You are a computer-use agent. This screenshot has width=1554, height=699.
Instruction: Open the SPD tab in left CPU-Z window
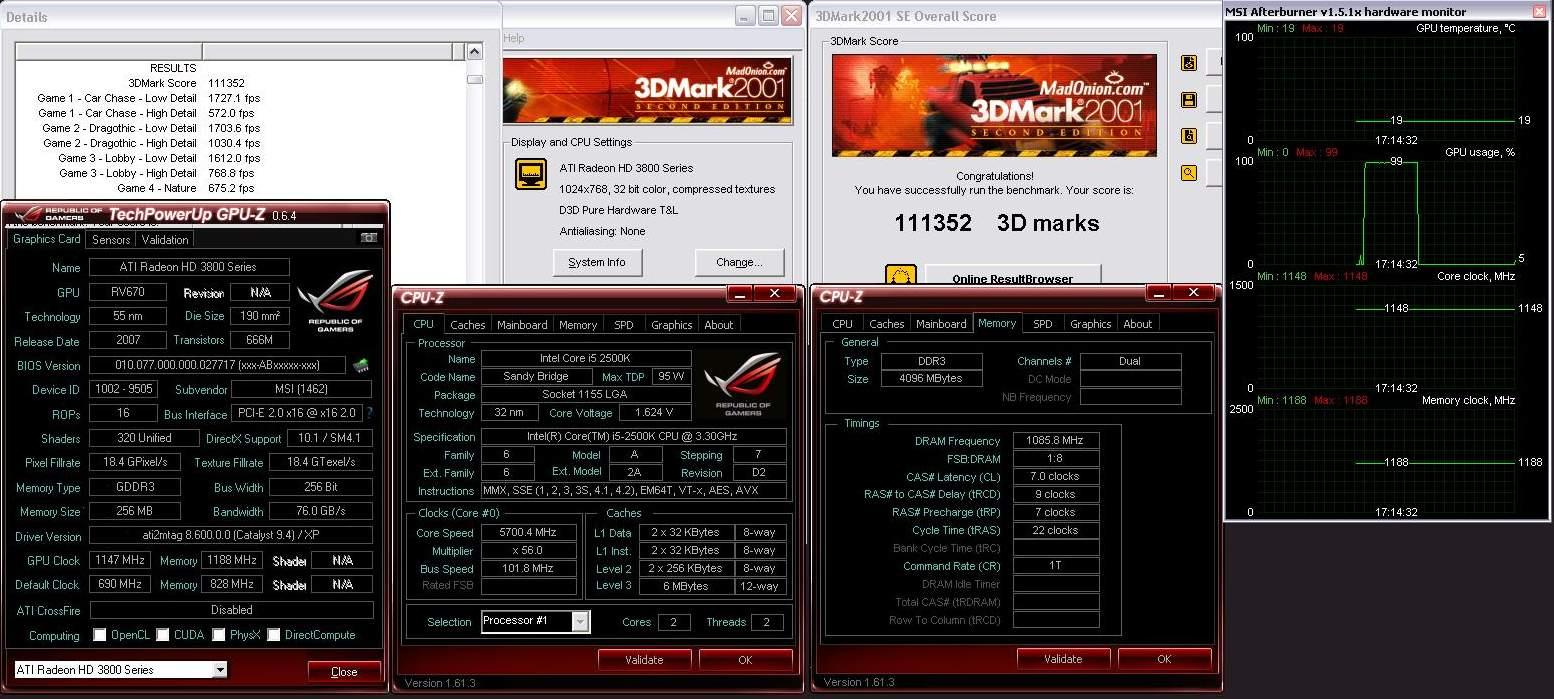click(x=623, y=324)
